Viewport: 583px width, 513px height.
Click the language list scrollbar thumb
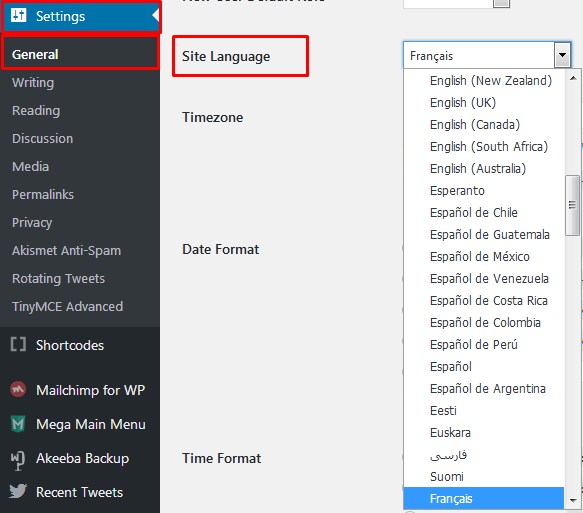[572, 205]
